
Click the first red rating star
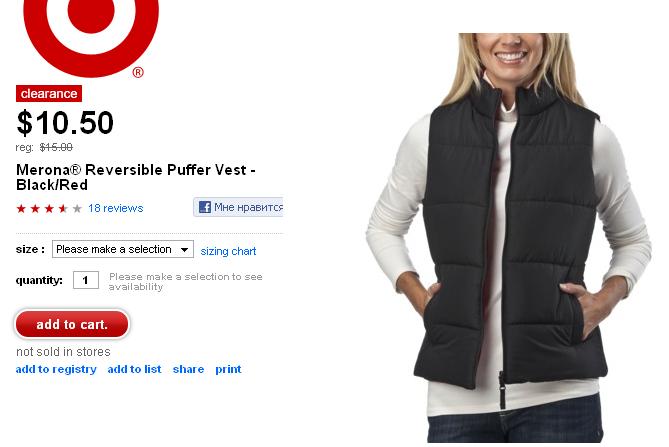tap(21, 209)
